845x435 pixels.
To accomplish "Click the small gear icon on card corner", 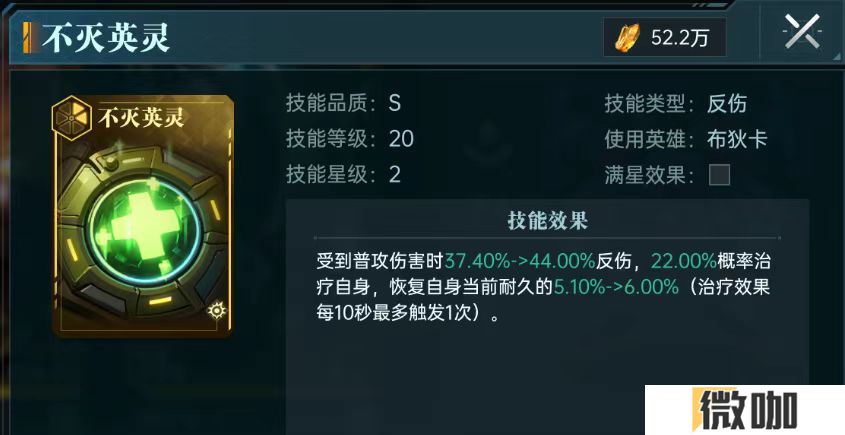I will (x=217, y=310).
